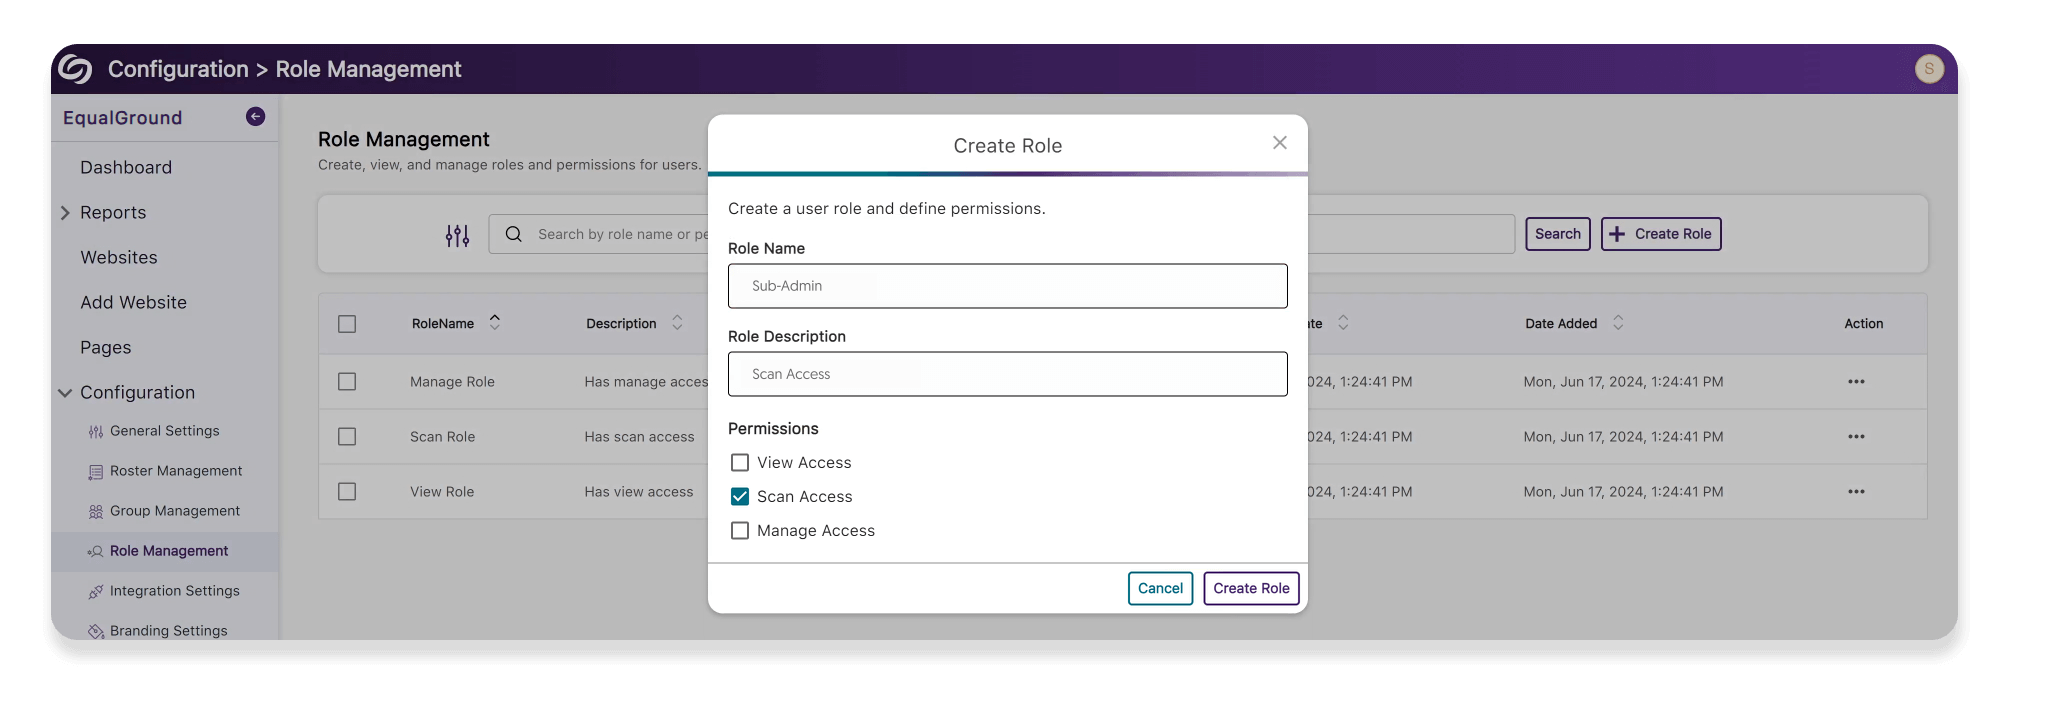This screenshot has width=2048, height=716.
Task: Open Group Management in the sidebar
Action: point(175,511)
